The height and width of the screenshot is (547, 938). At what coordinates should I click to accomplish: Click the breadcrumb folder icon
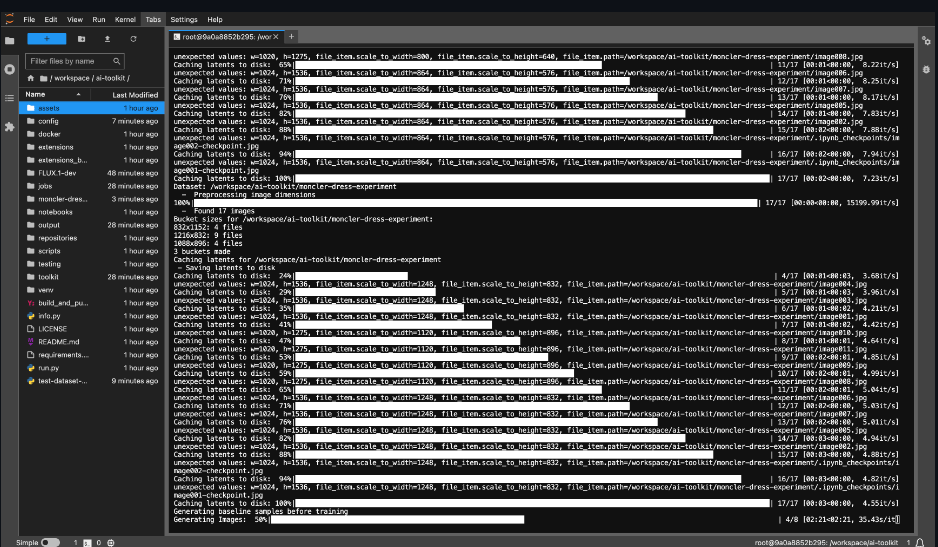pos(44,78)
